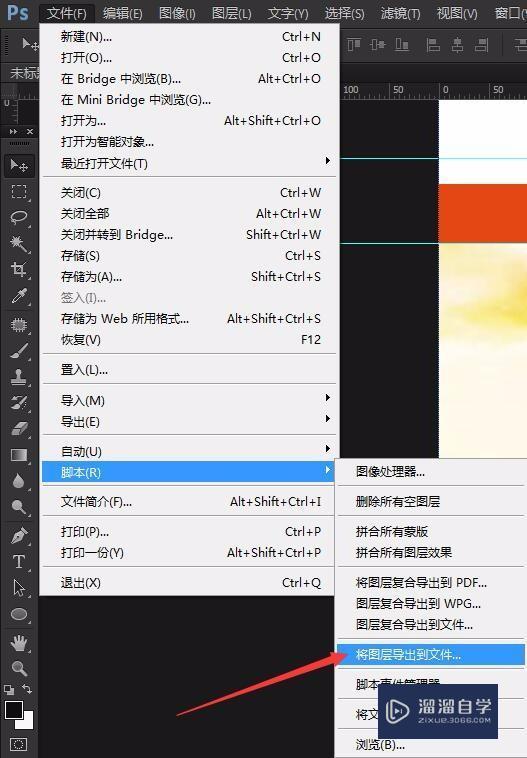Choose 打印(P)... menu entry

click(x=189, y=531)
